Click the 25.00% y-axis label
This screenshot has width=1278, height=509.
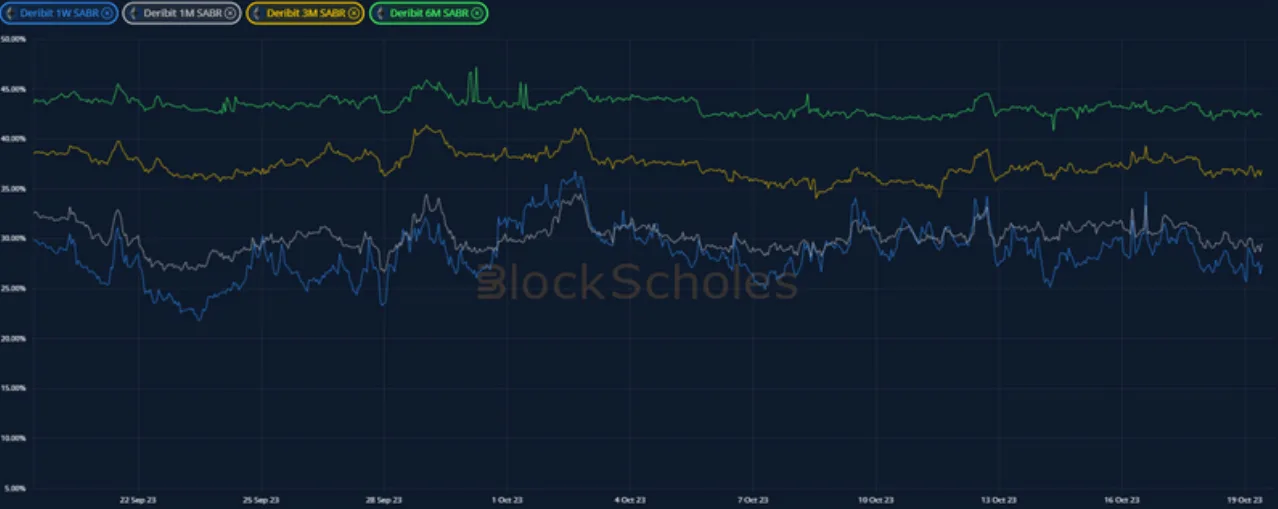point(13,289)
